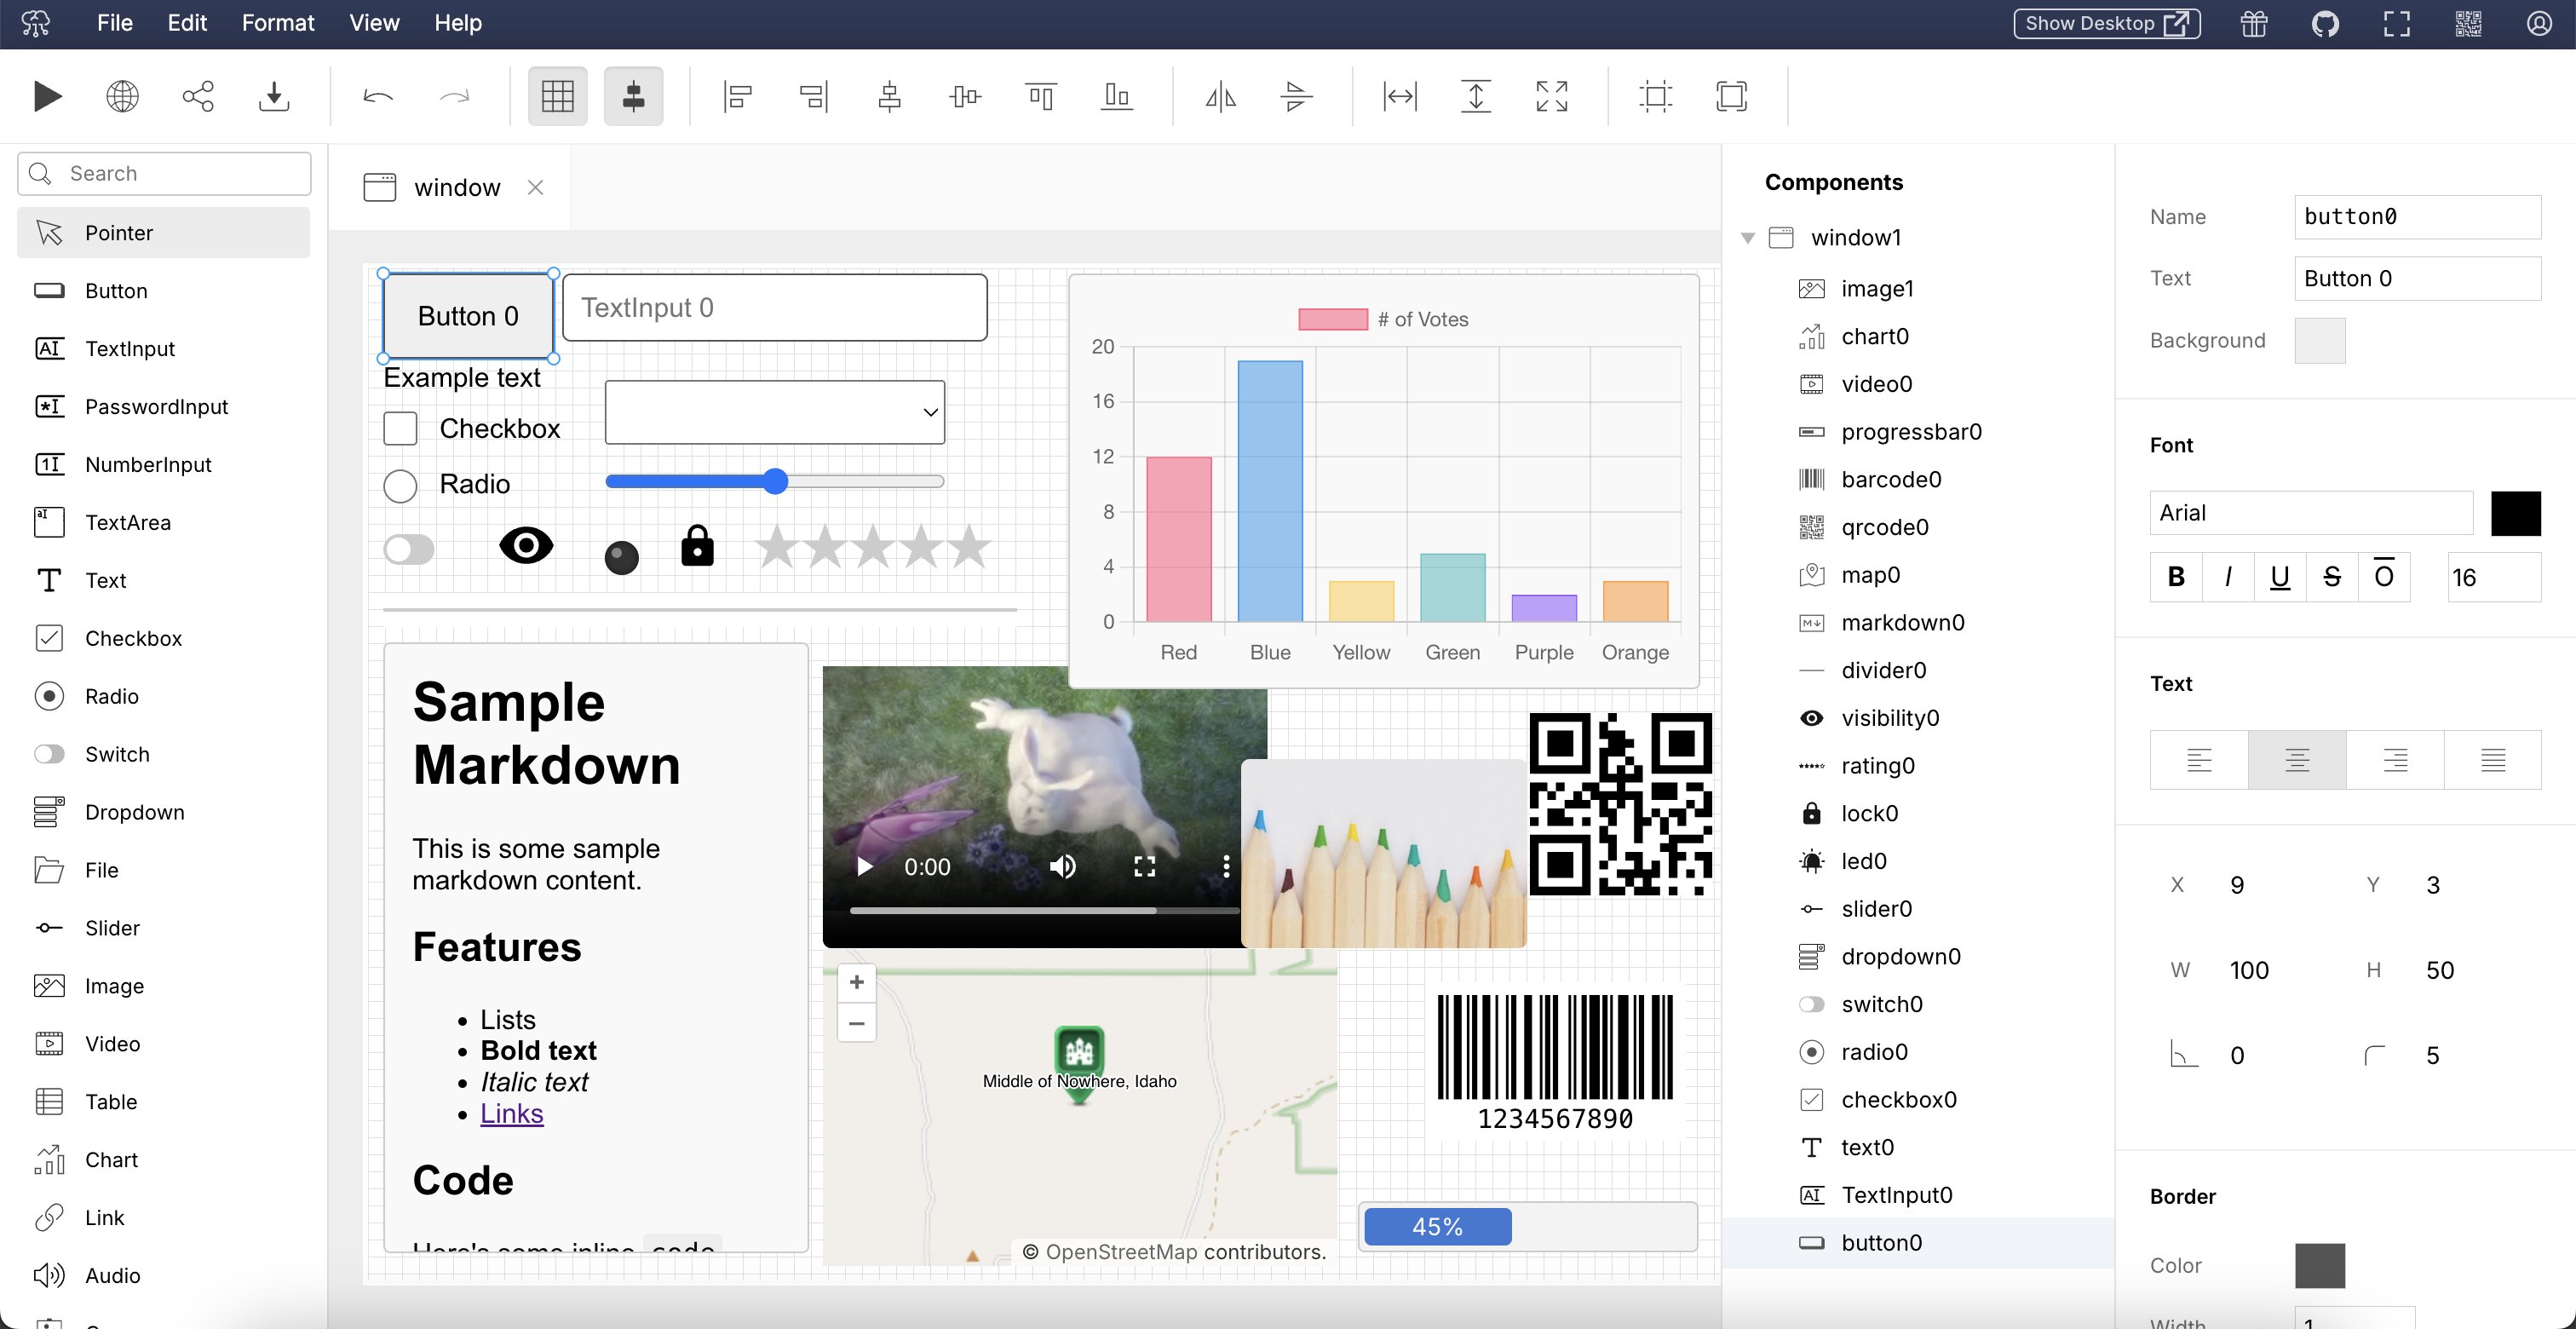Open the Format menu
Viewport: 2576px width, 1329px height.
pyautogui.click(x=277, y=23)
